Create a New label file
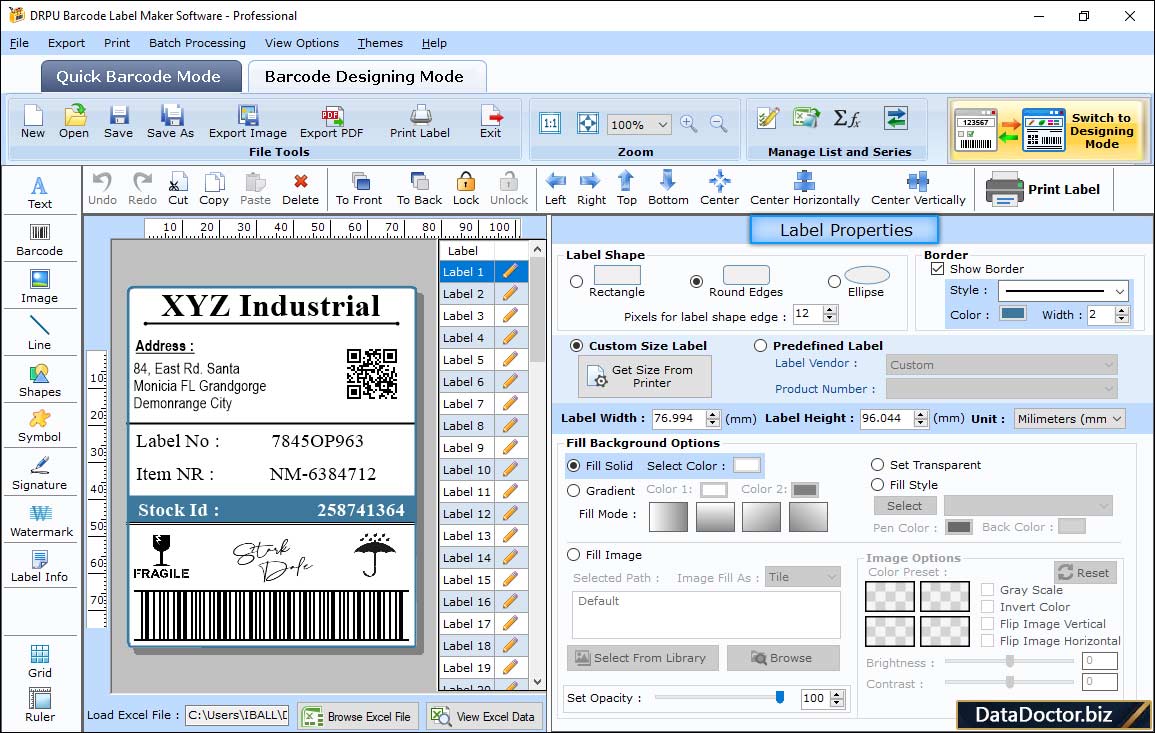This screenshot has width=1155, height=733. click(x=33, y=122)
